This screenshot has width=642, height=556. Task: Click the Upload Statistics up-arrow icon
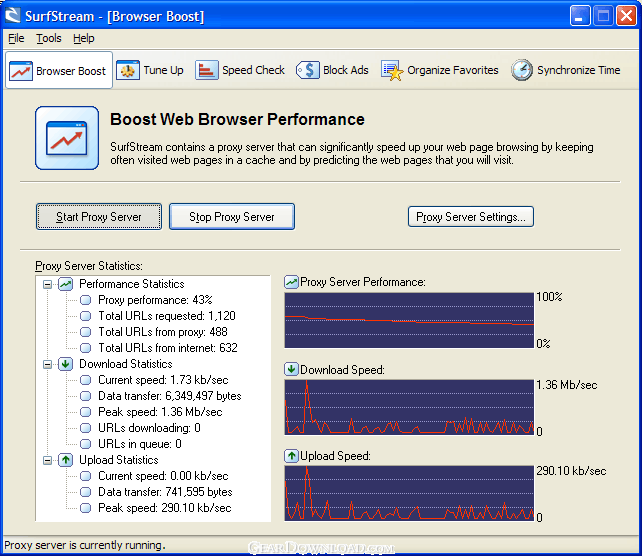(x=66, y=460)
